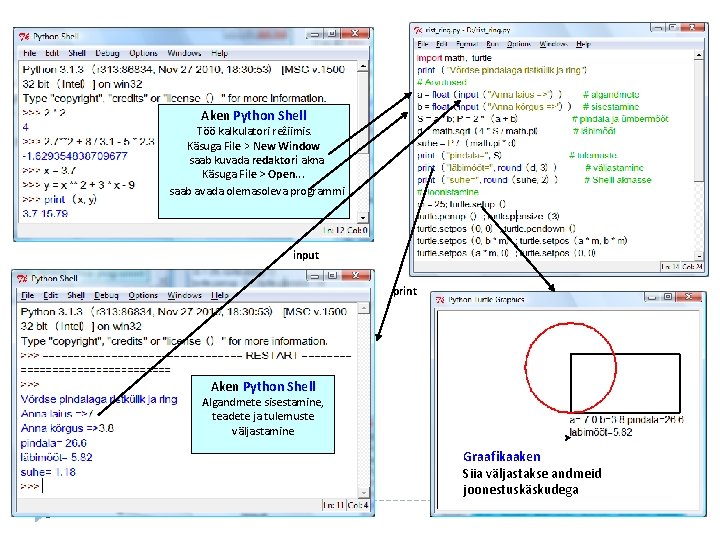Minimize the bottom Python Shell window
This screenshot has width=720, height=540.
pos(315,276)
